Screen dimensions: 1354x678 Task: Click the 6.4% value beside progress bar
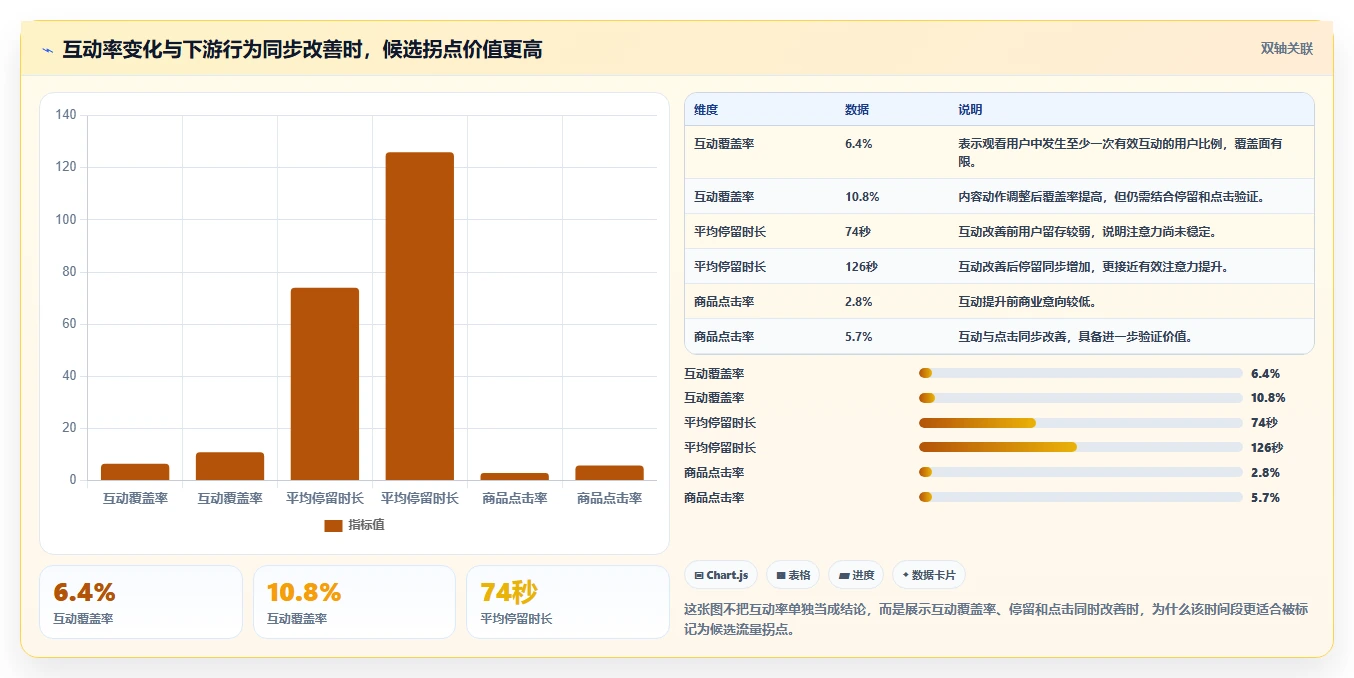pos(1265,374)
